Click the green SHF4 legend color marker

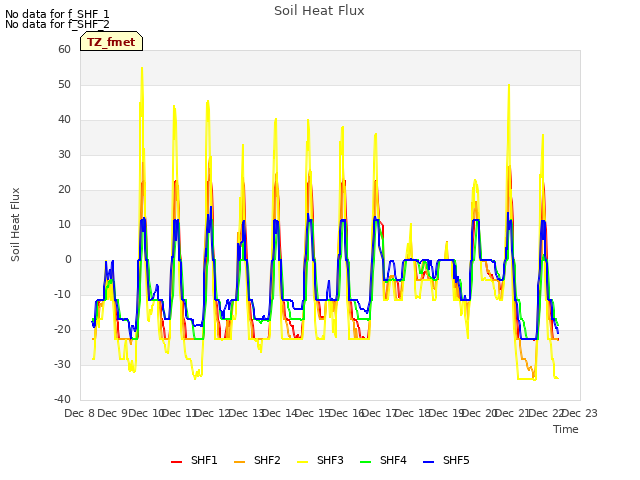pos(366,462)
